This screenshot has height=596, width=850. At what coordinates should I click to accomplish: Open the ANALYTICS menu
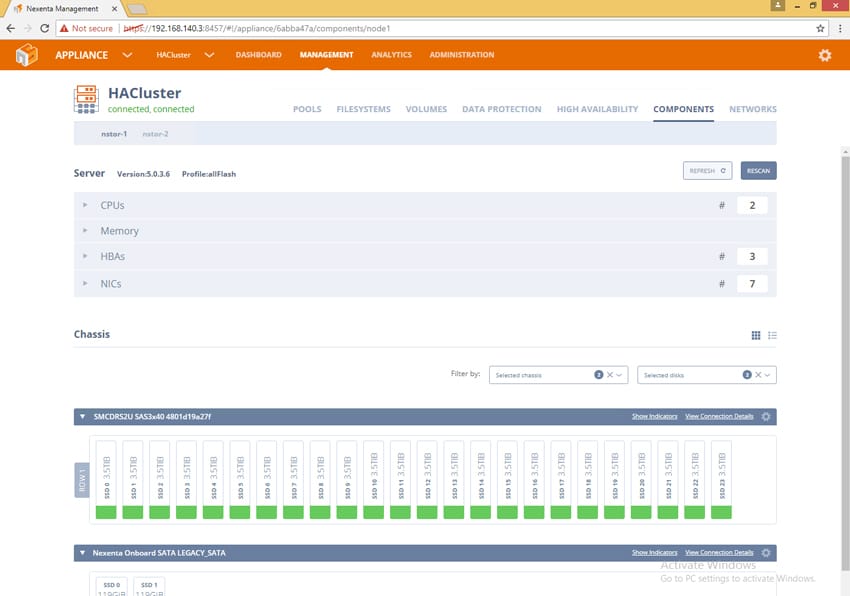(x=391, y=55)
